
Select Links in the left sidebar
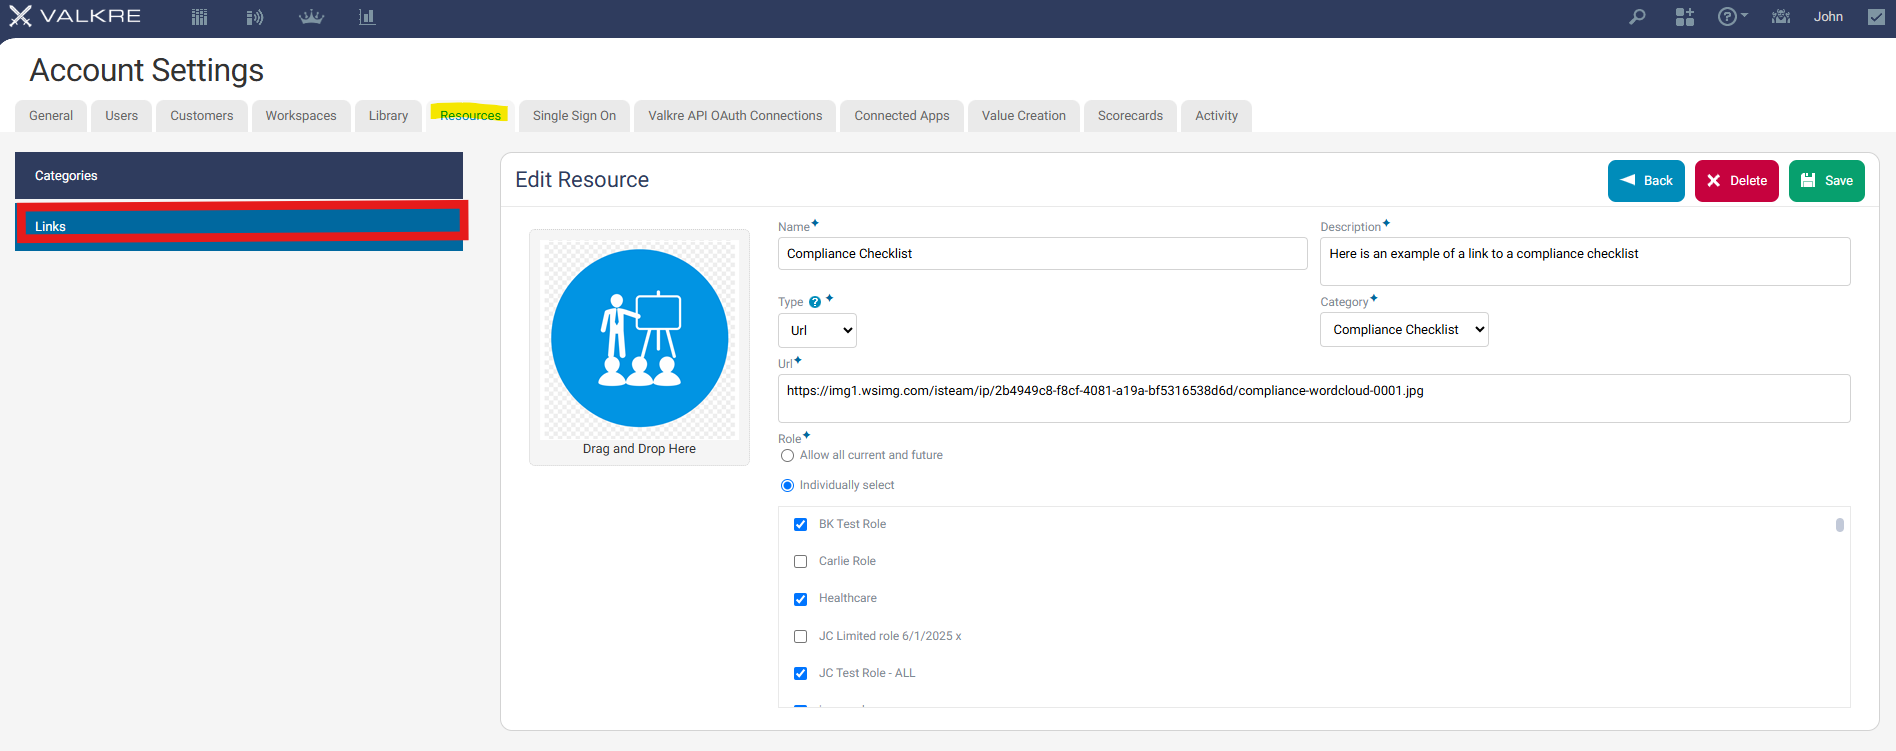pyautogui.click(x=239, y=226)
